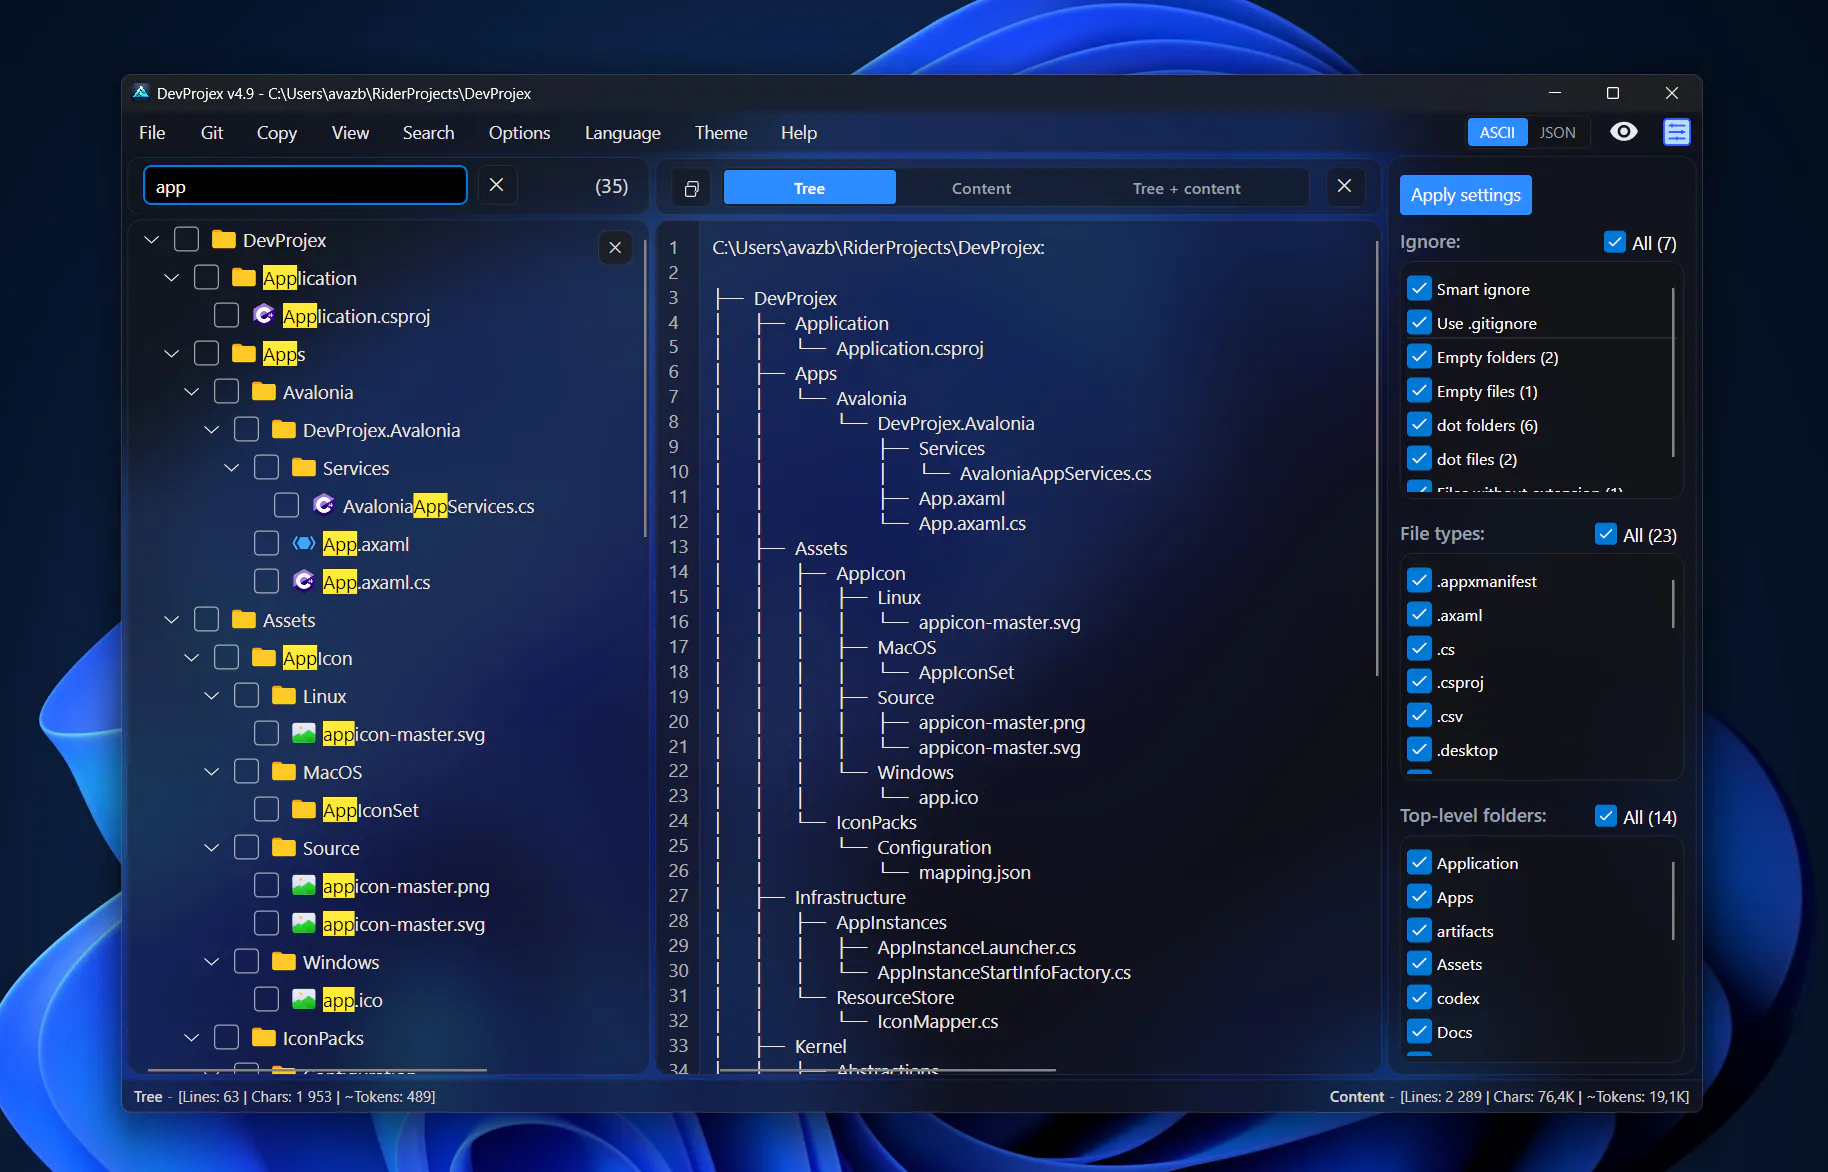This screenshot has width=1828, height=1172.
Task: Check the Application.csproj checkbox
Action: (x=226, y=315)
